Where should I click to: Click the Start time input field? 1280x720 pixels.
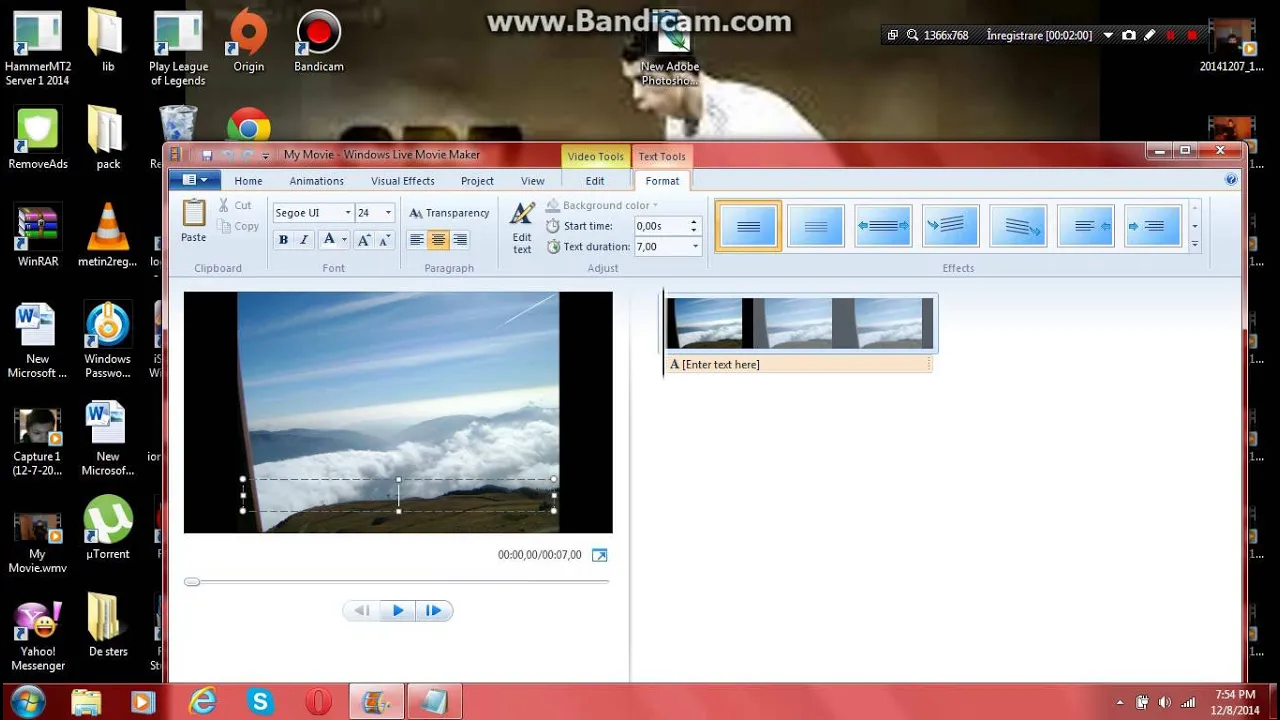click(661, 226)
